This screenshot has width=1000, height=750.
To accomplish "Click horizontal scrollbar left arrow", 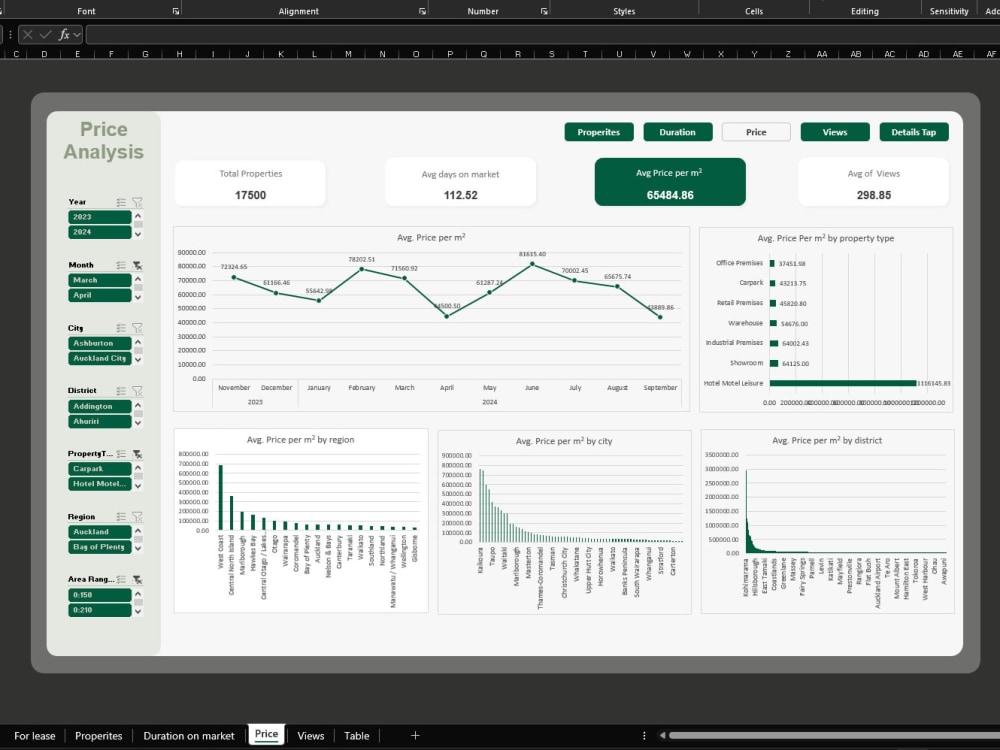I will [663, 735].
